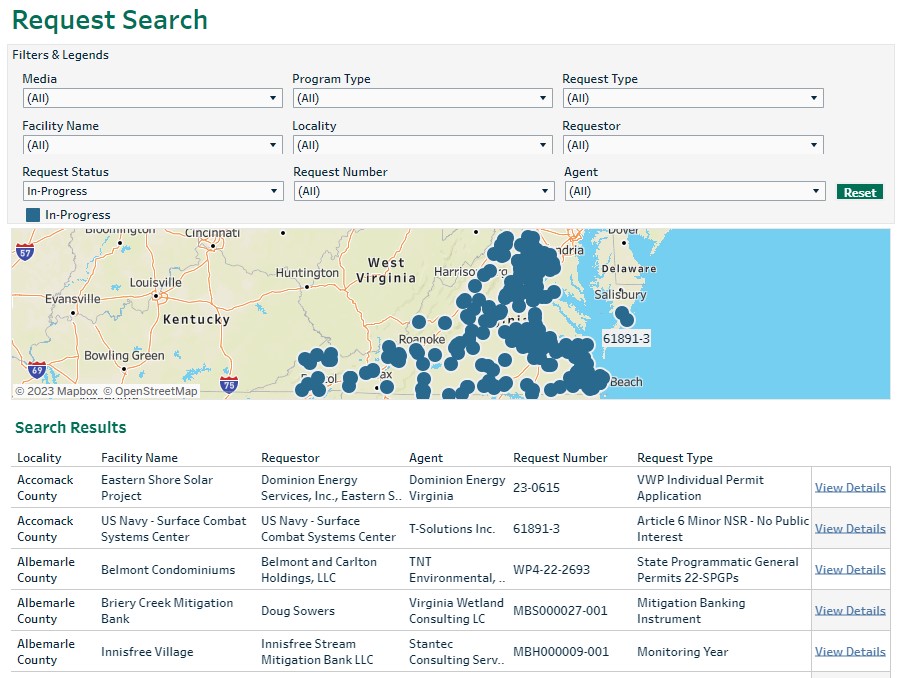
Task: Select the T-Solutions Inc. agent cell
Action: [x=452, y=529]
